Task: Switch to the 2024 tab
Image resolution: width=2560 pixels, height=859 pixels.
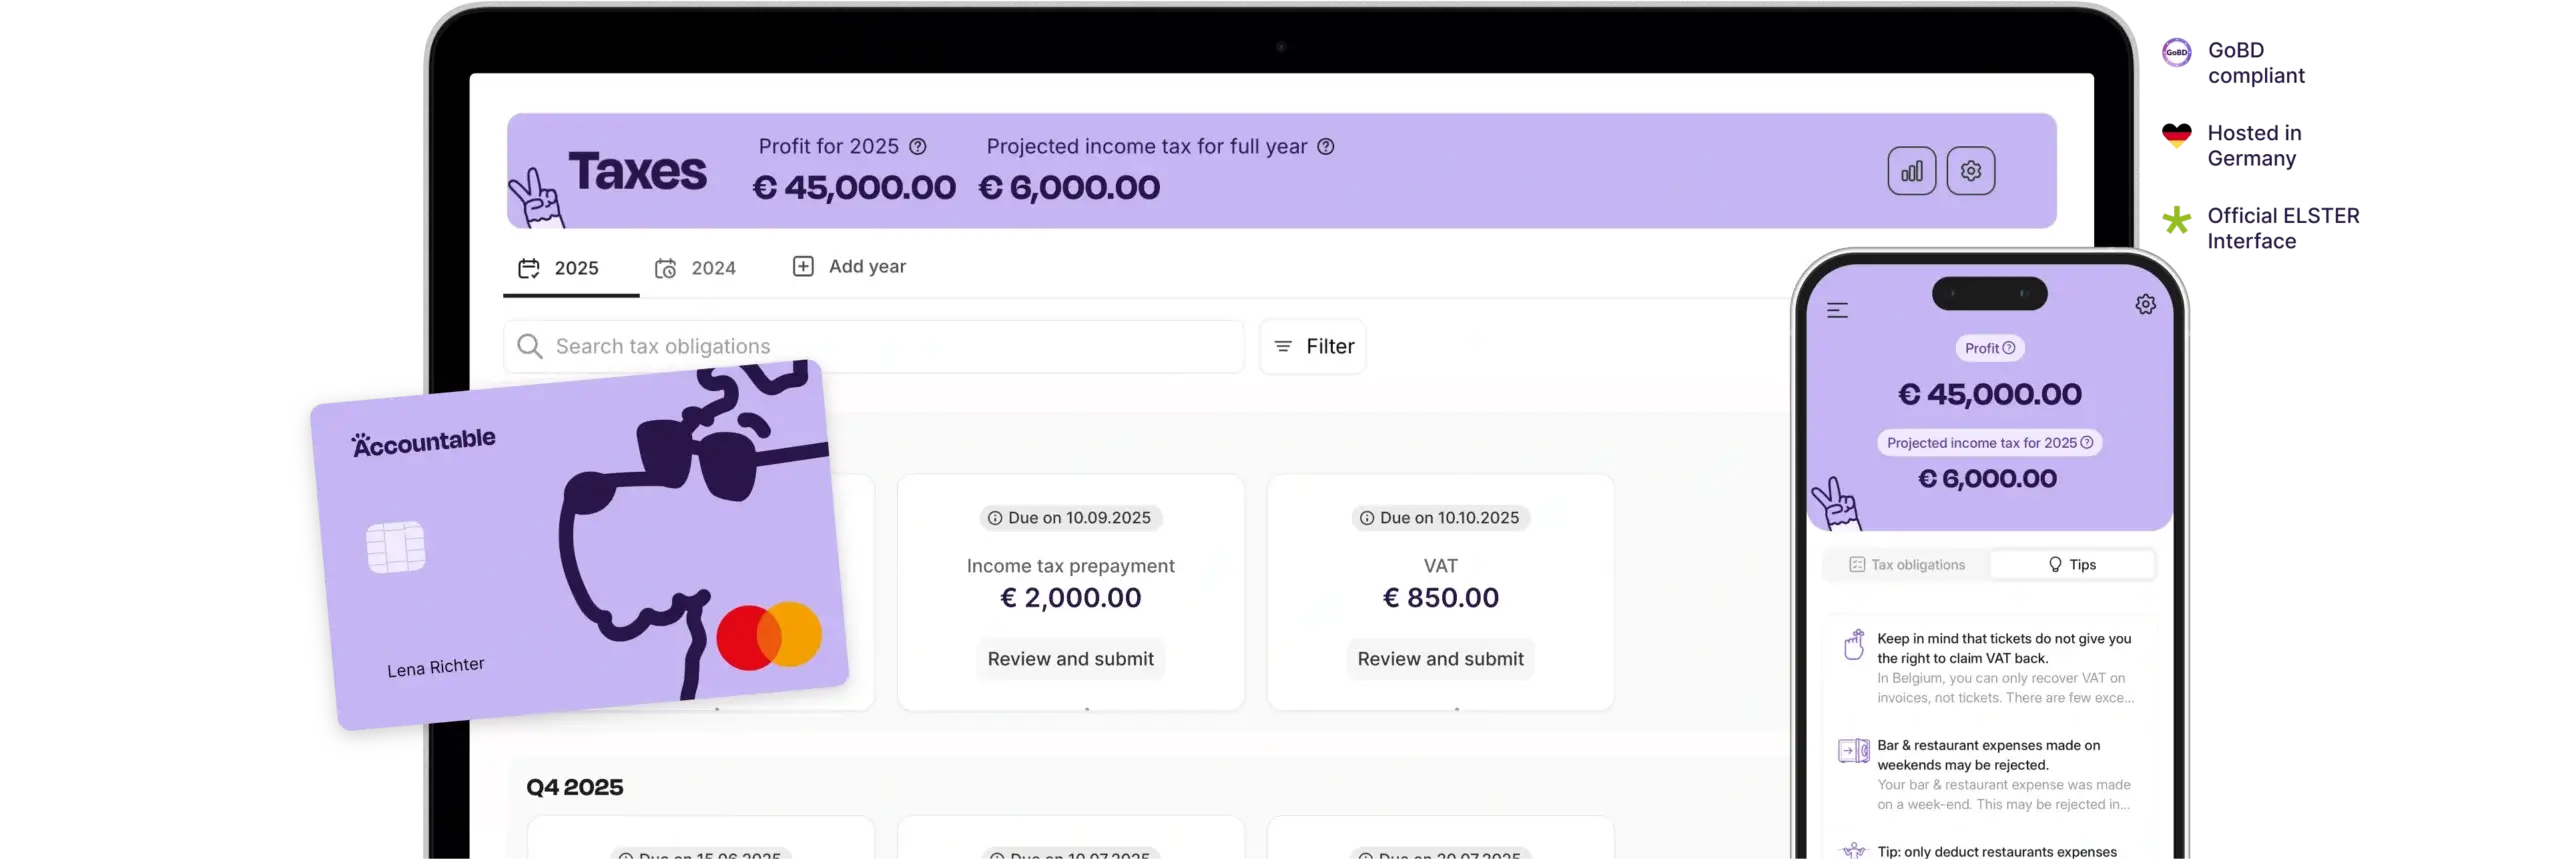Action: (x=695, y=268)
